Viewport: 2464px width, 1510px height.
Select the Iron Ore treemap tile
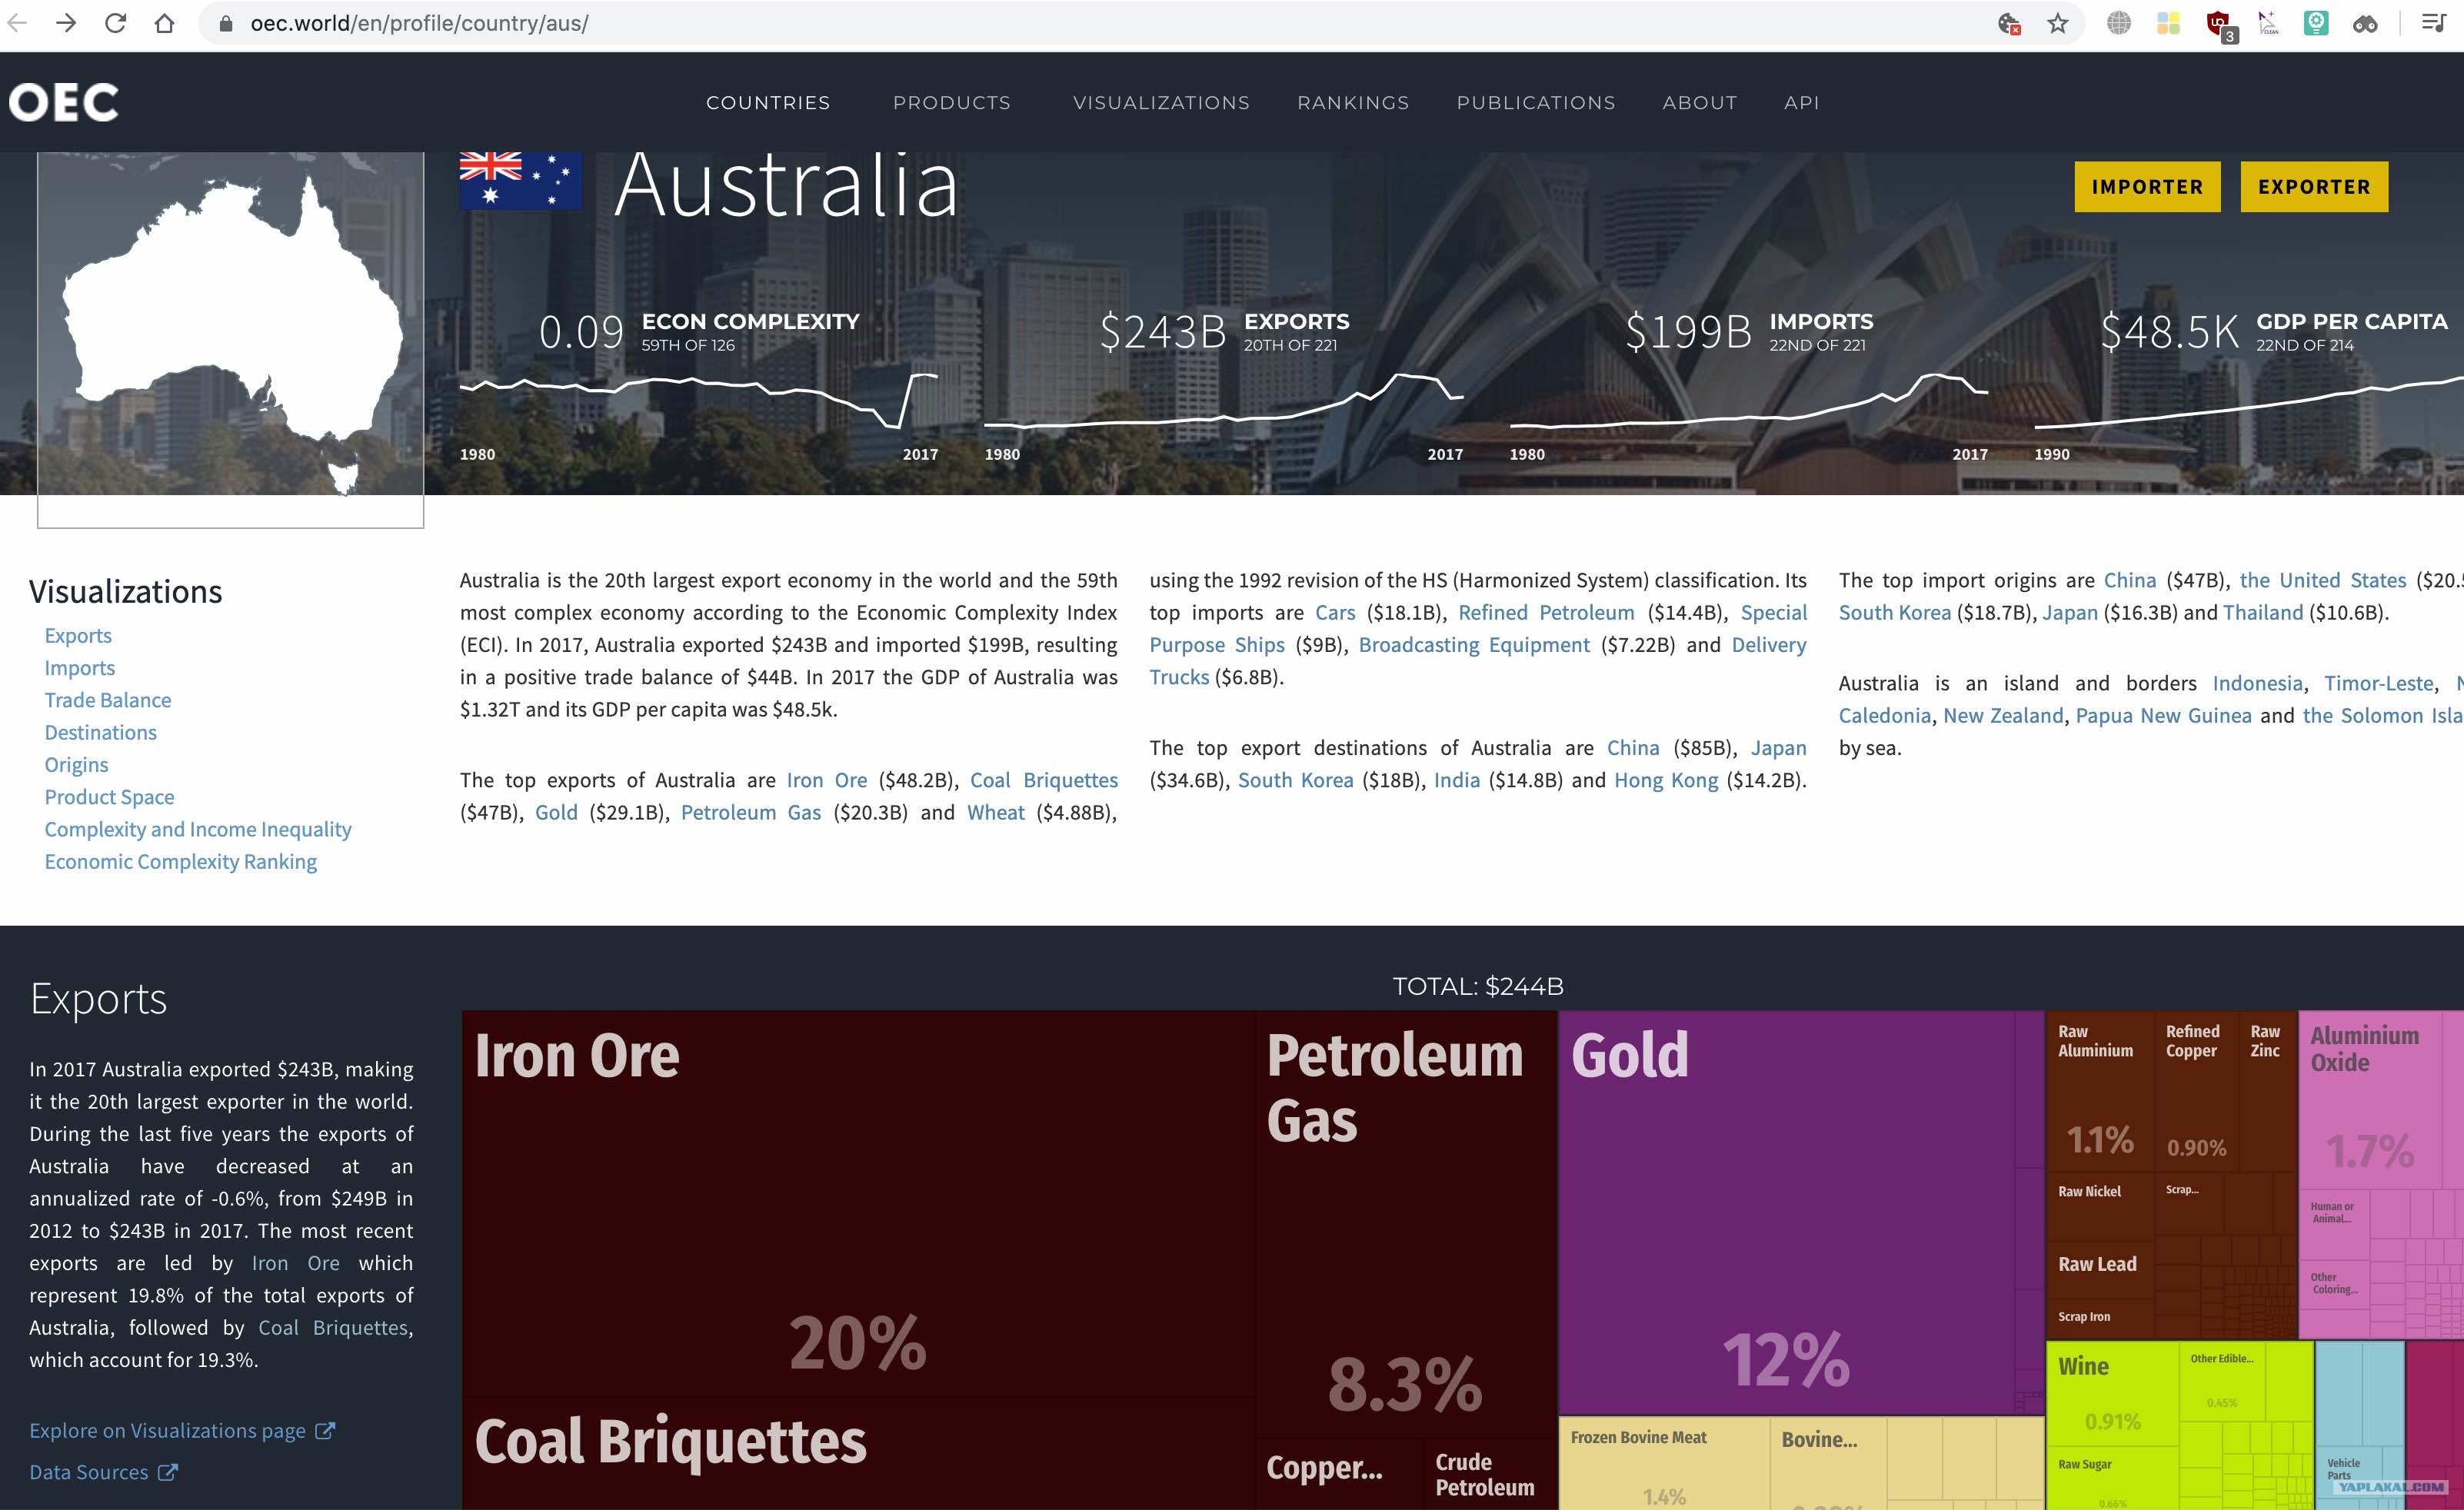coord(858,1203)
